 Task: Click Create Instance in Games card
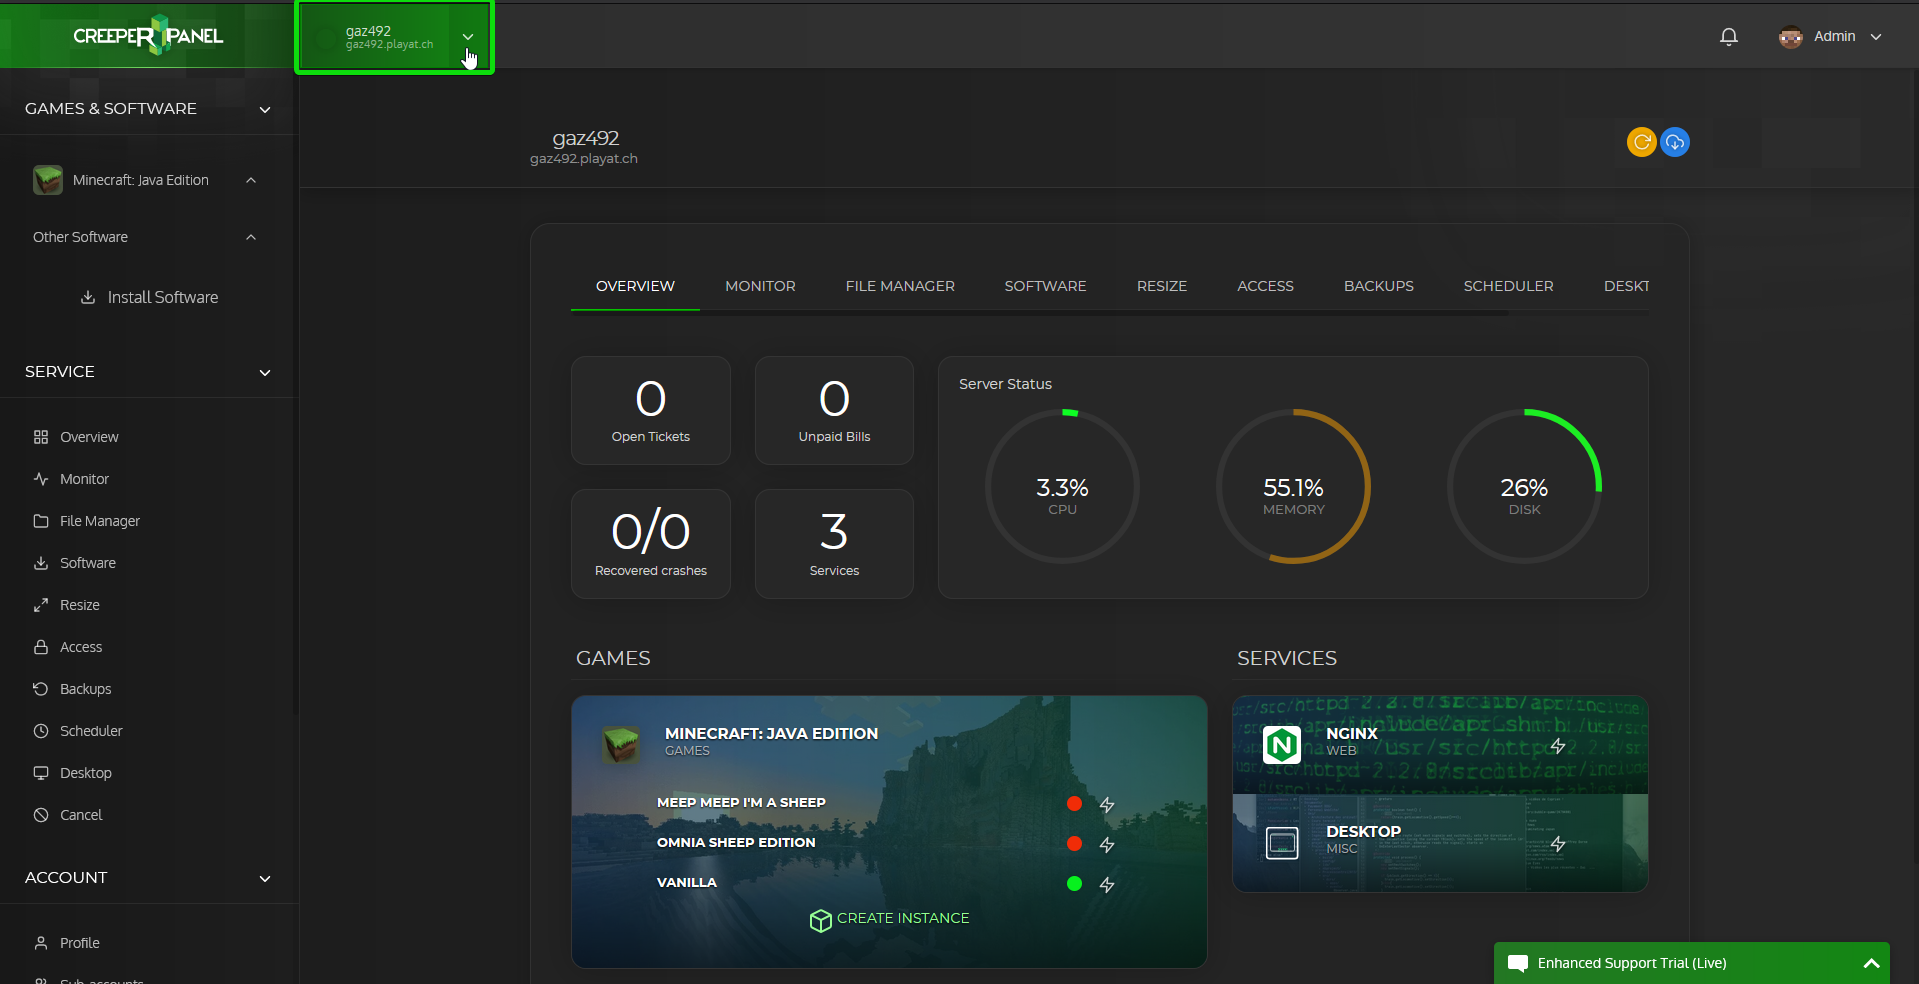889,919
